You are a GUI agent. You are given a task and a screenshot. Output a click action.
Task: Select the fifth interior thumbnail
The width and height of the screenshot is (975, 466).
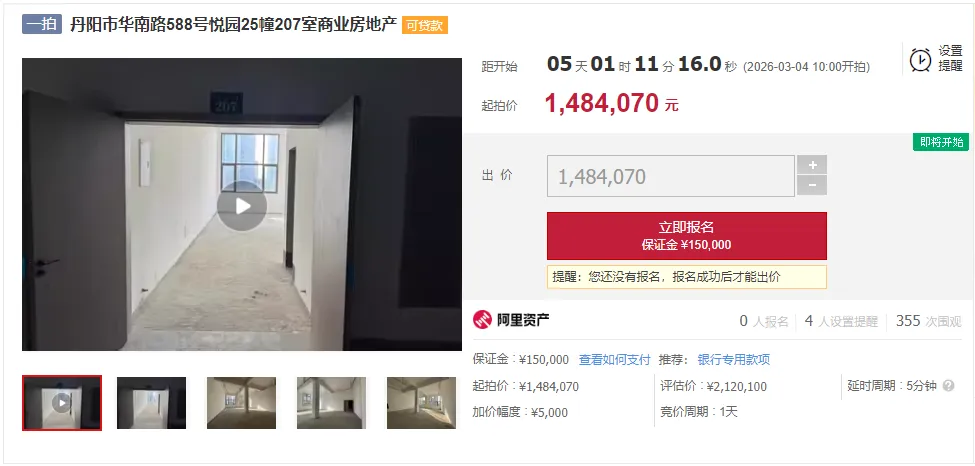pyautogui.click(x=422, y=403)
